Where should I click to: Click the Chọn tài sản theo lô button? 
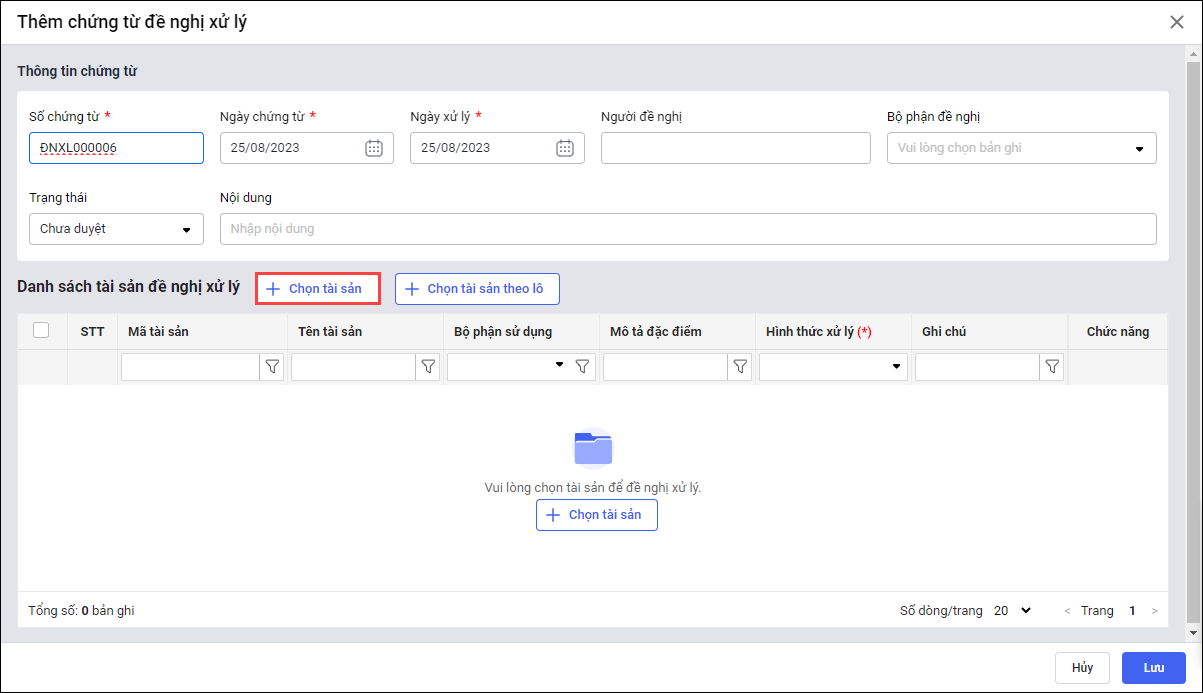click(x=477, y=289)
